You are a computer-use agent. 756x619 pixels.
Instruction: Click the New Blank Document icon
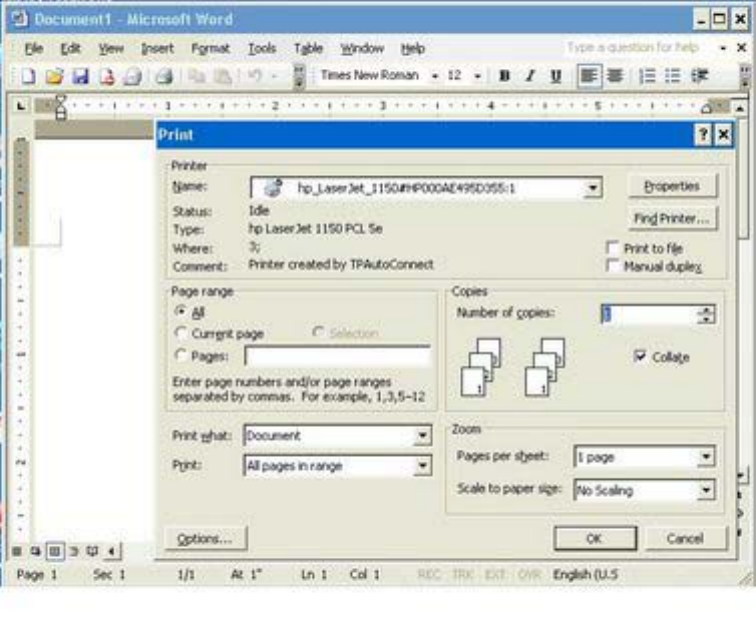point(28,76)
